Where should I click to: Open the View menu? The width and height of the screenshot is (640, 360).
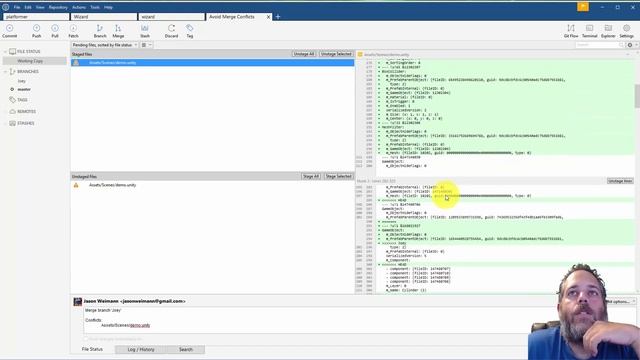(40, 7)
